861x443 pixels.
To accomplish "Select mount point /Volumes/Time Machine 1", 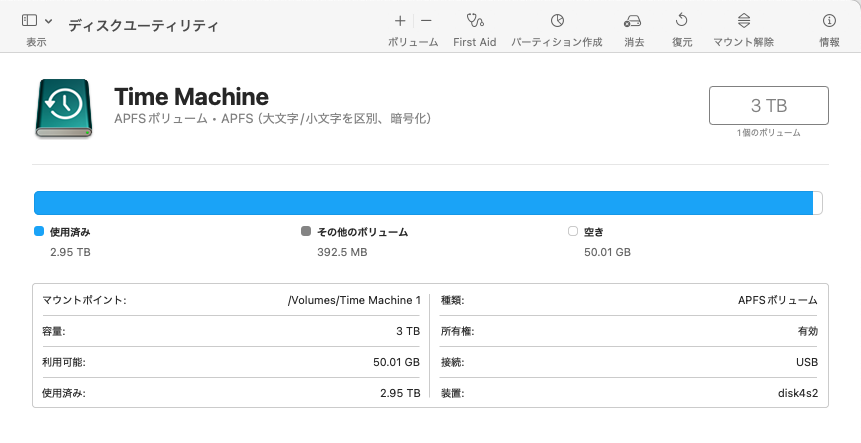I will pos(354,300).
